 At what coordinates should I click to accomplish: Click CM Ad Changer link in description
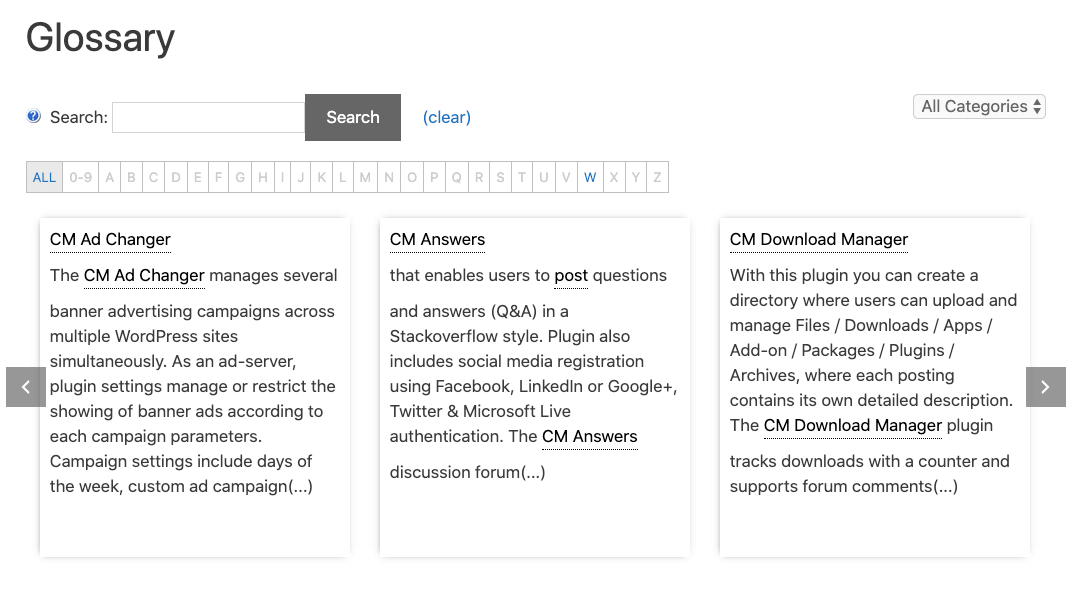pos(144,275)
